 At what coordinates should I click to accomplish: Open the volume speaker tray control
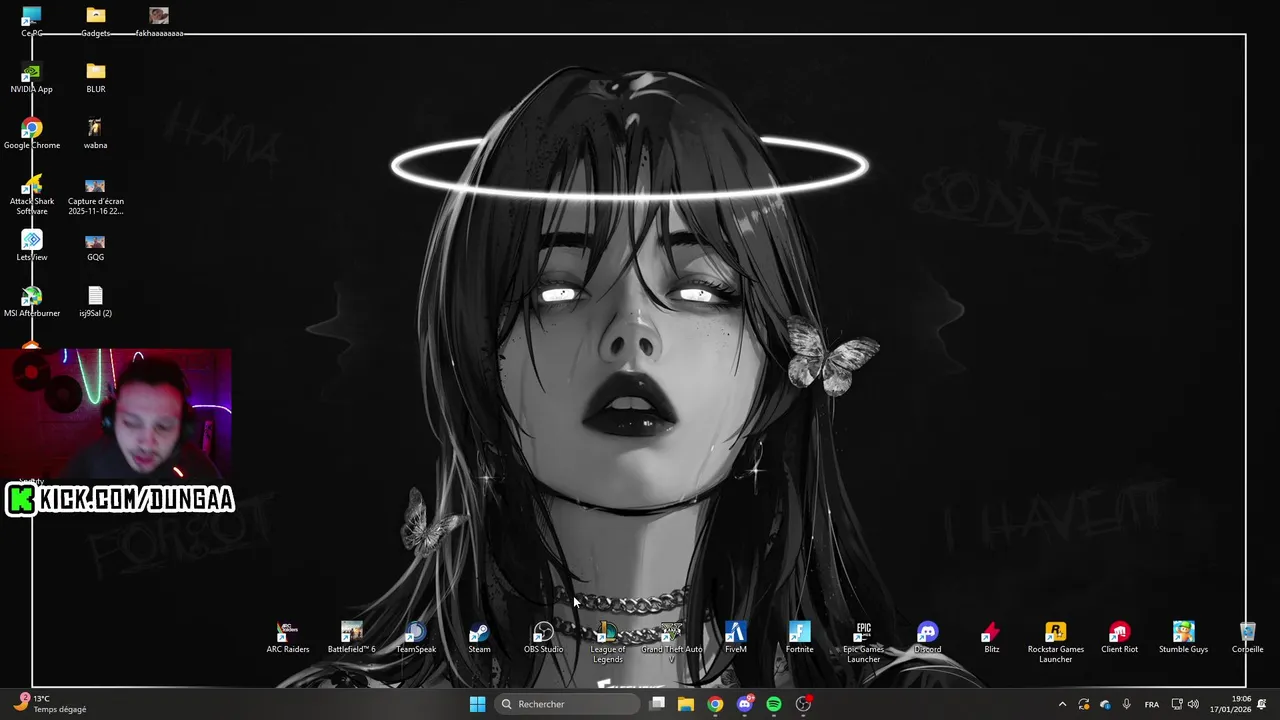tap(1193, 704)
